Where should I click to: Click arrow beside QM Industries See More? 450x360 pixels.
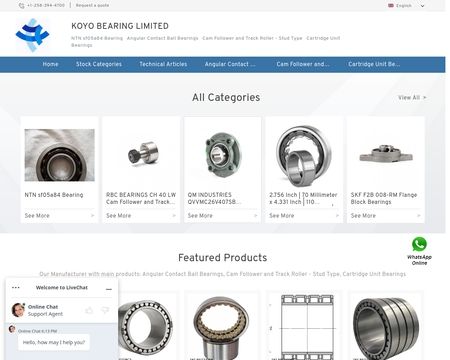(256, 216)
